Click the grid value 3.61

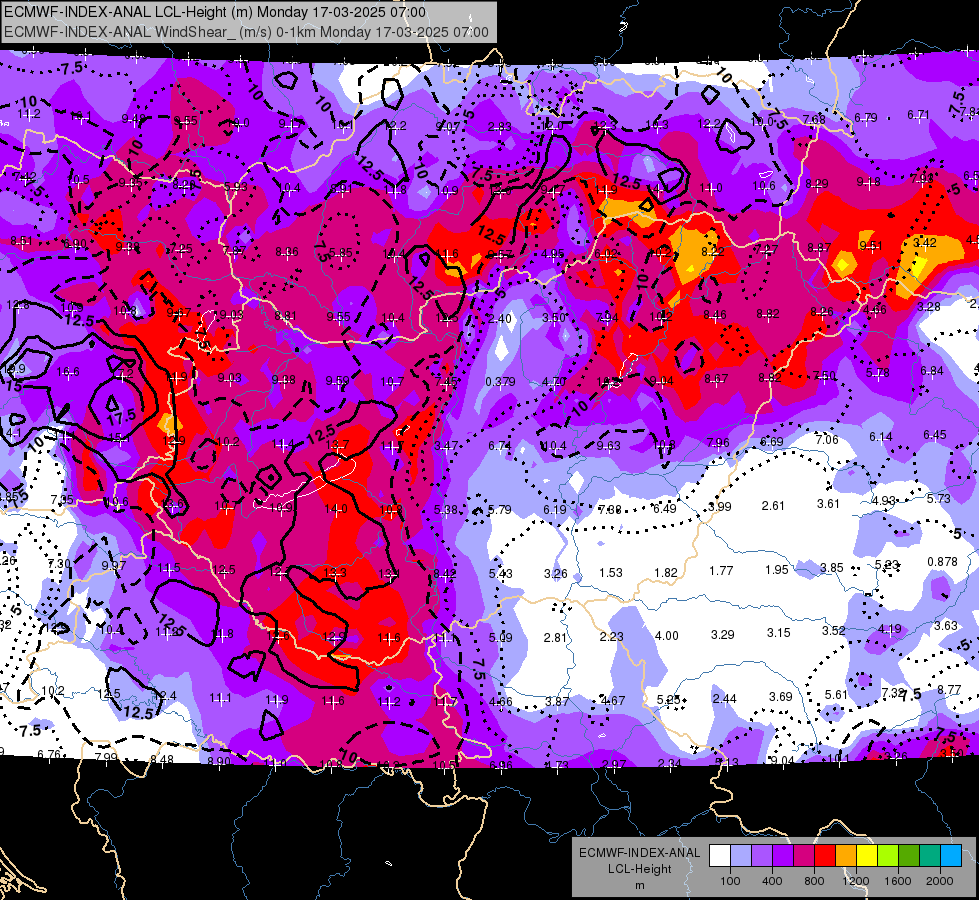tap(828, 503)
